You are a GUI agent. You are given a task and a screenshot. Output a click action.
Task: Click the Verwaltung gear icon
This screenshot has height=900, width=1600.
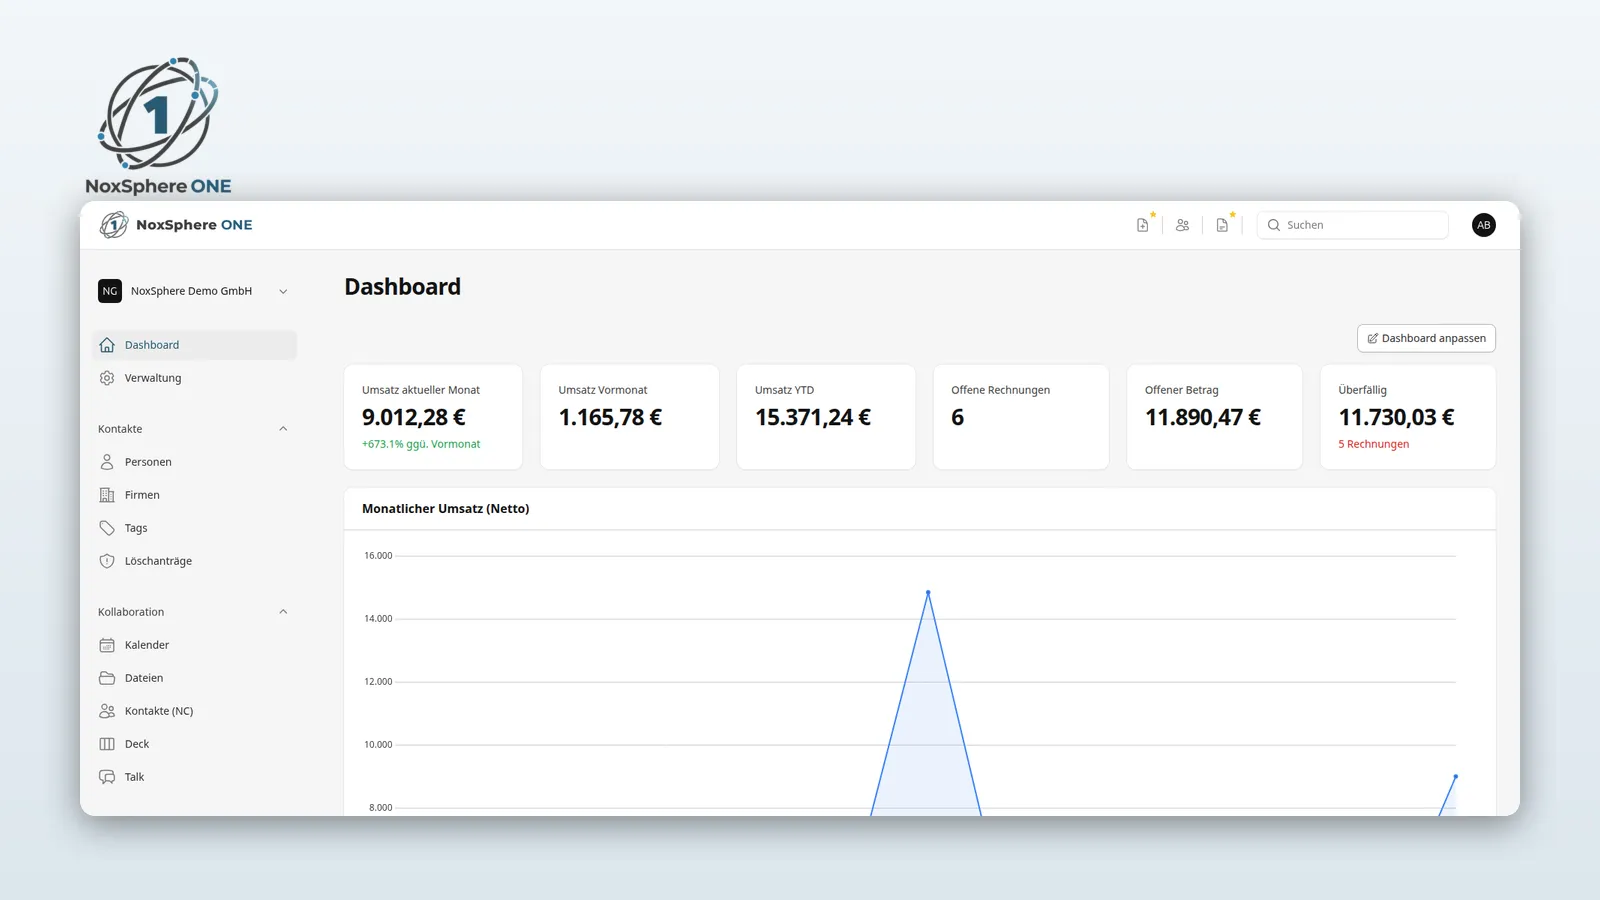(107, 378)
